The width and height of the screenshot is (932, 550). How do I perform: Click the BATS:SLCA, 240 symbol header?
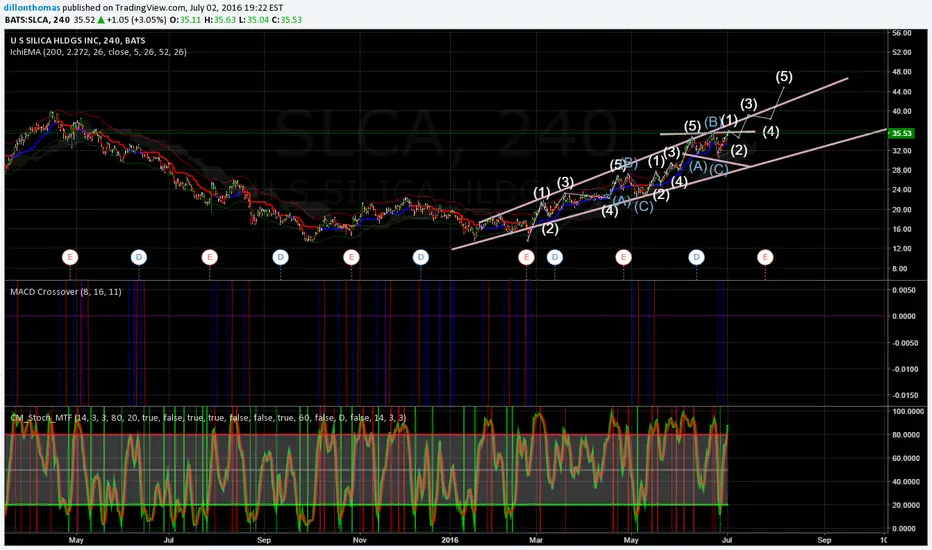37,20
